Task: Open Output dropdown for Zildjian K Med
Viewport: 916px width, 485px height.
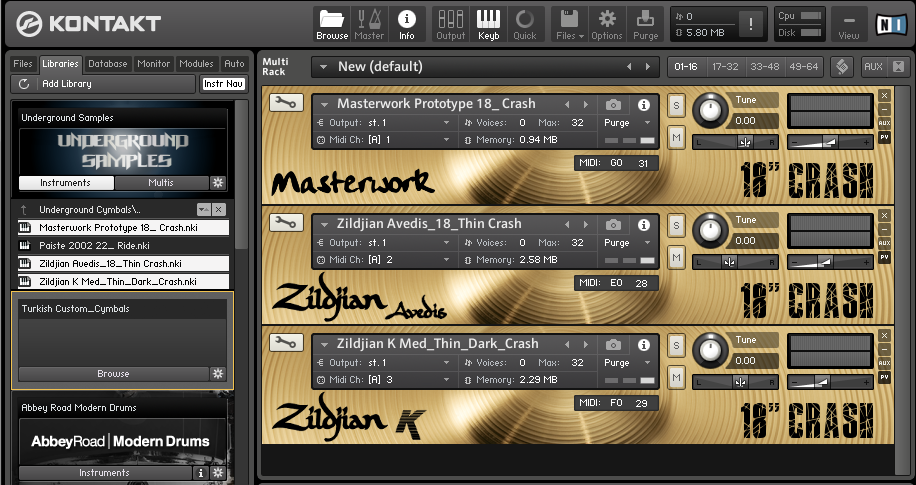Action: coord(446,363)
